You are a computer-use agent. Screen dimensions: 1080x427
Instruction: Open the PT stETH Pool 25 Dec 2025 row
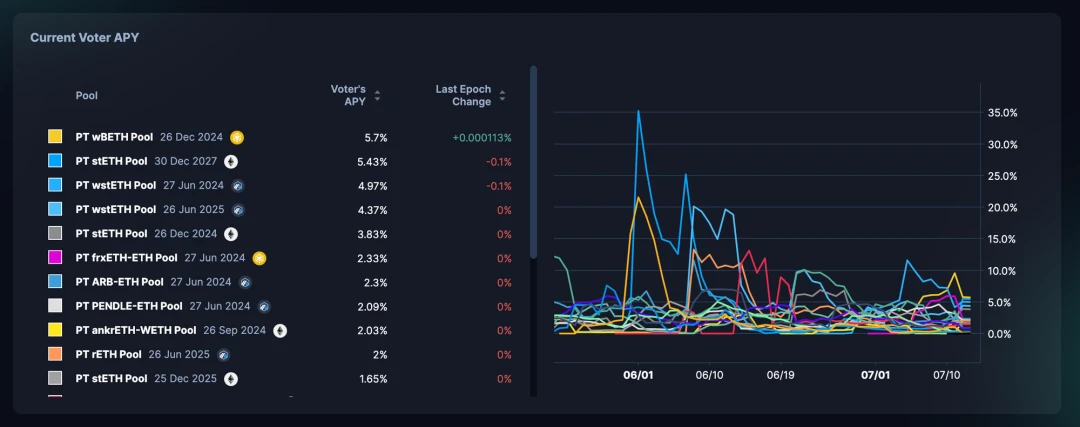coord(280,379)
